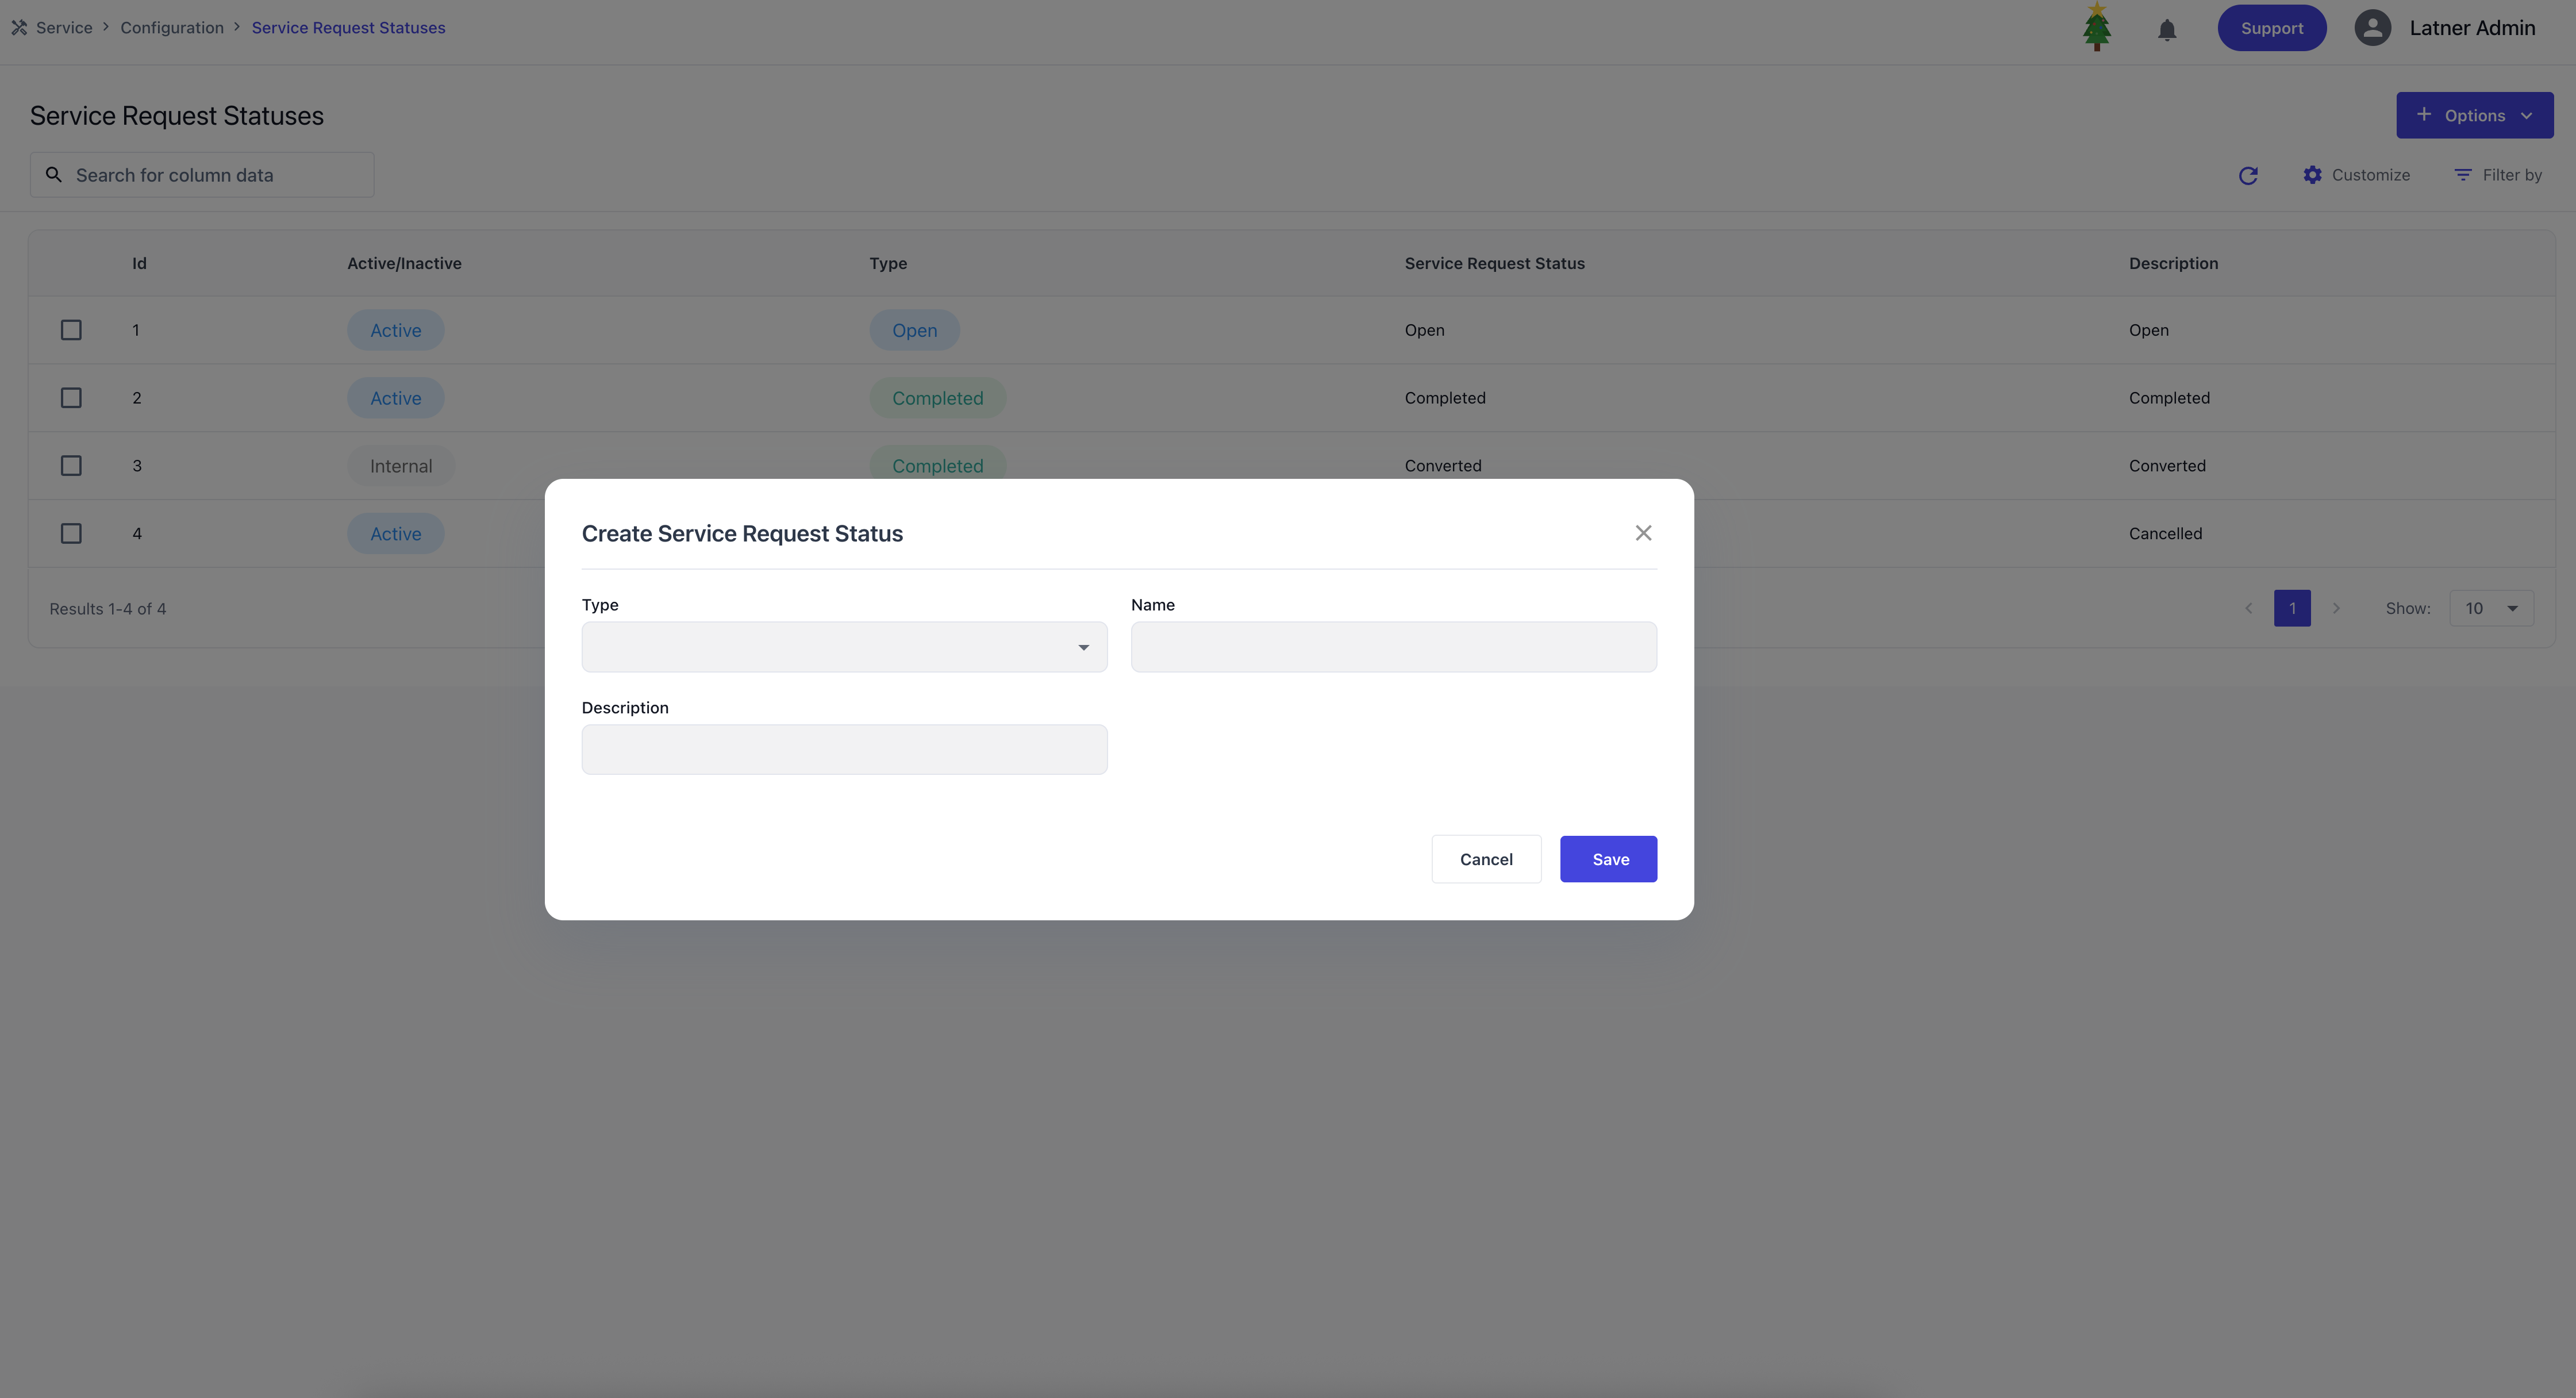Click the Service tools icon in breadcrumb
This screenshot has width=2576, height=1398.
pos(19,28)
